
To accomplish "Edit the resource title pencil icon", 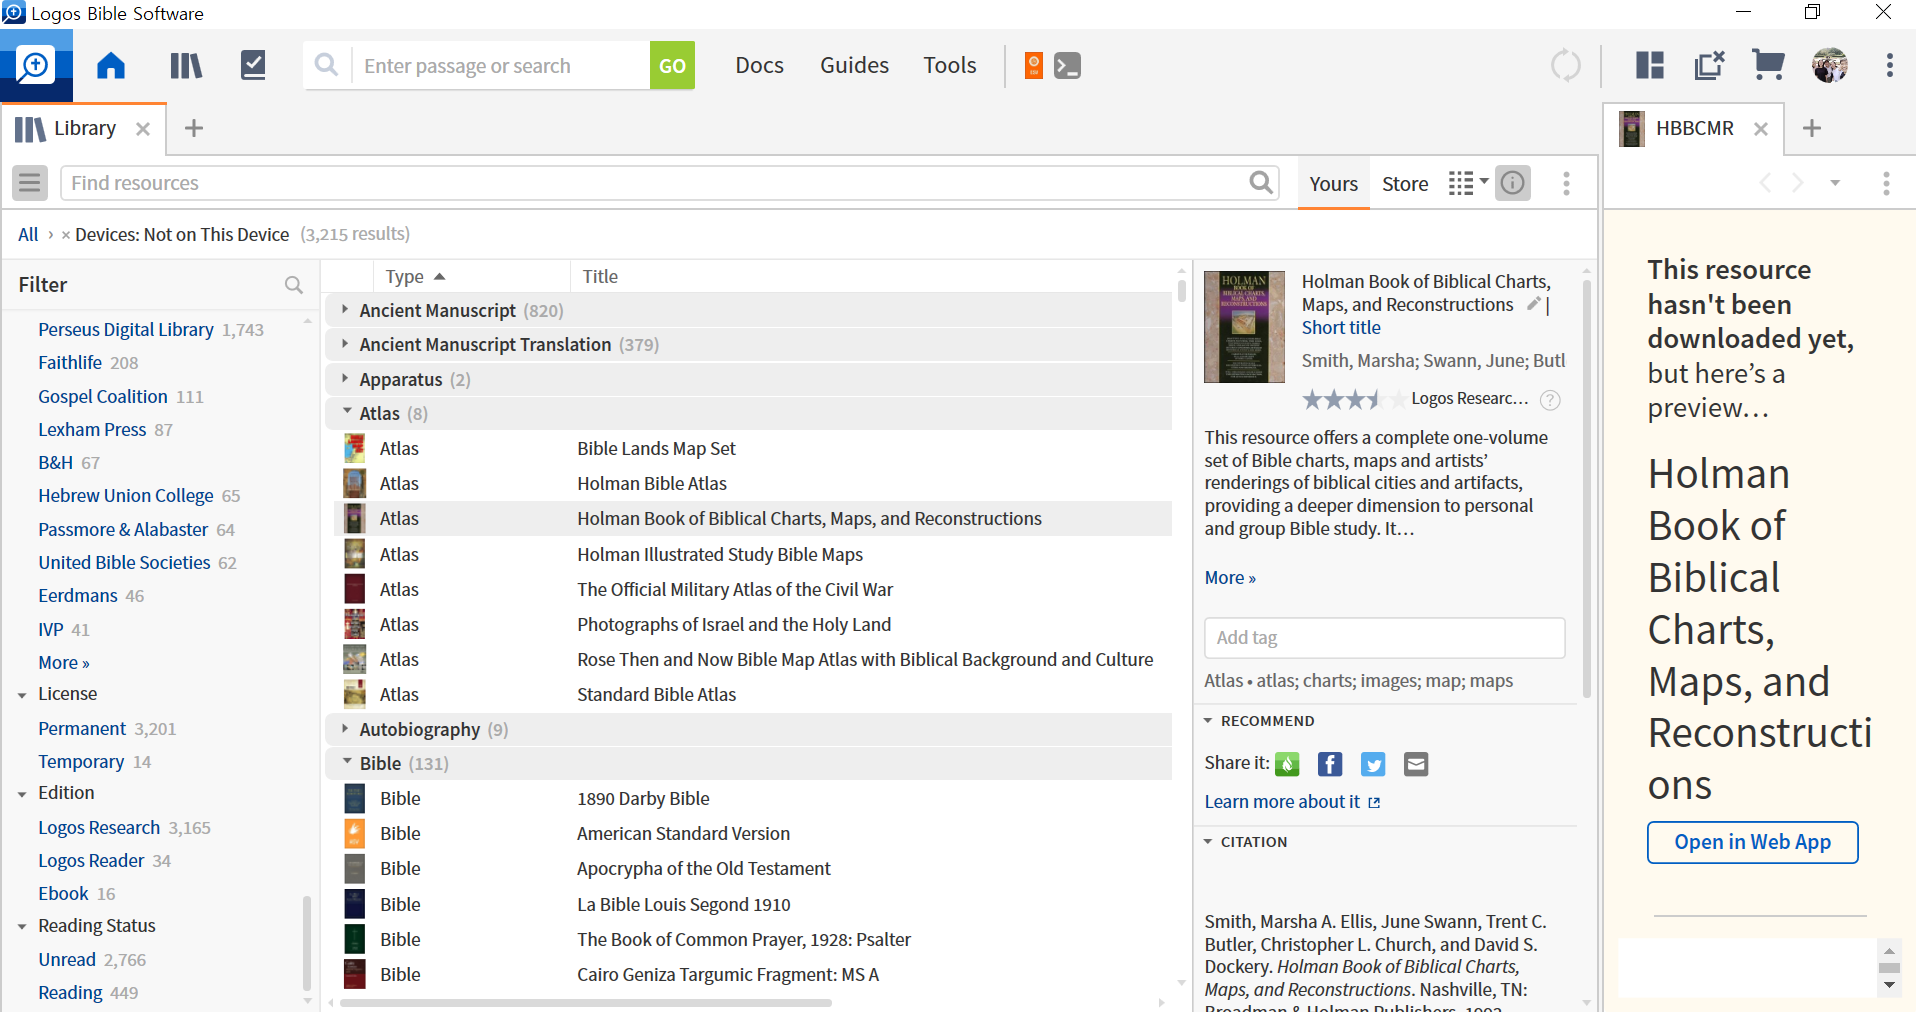I will (x=1533, y=304).
